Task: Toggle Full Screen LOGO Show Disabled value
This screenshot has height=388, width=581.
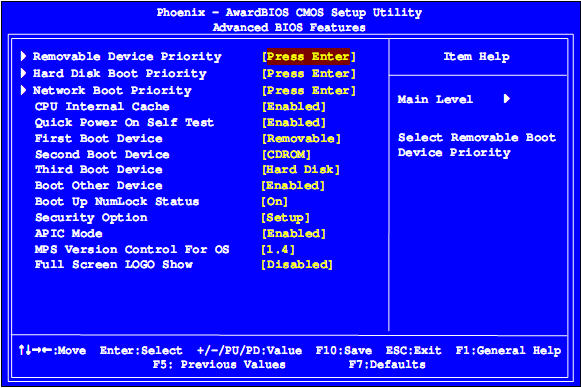Action: pyautogui.click(x=297, y=265)
